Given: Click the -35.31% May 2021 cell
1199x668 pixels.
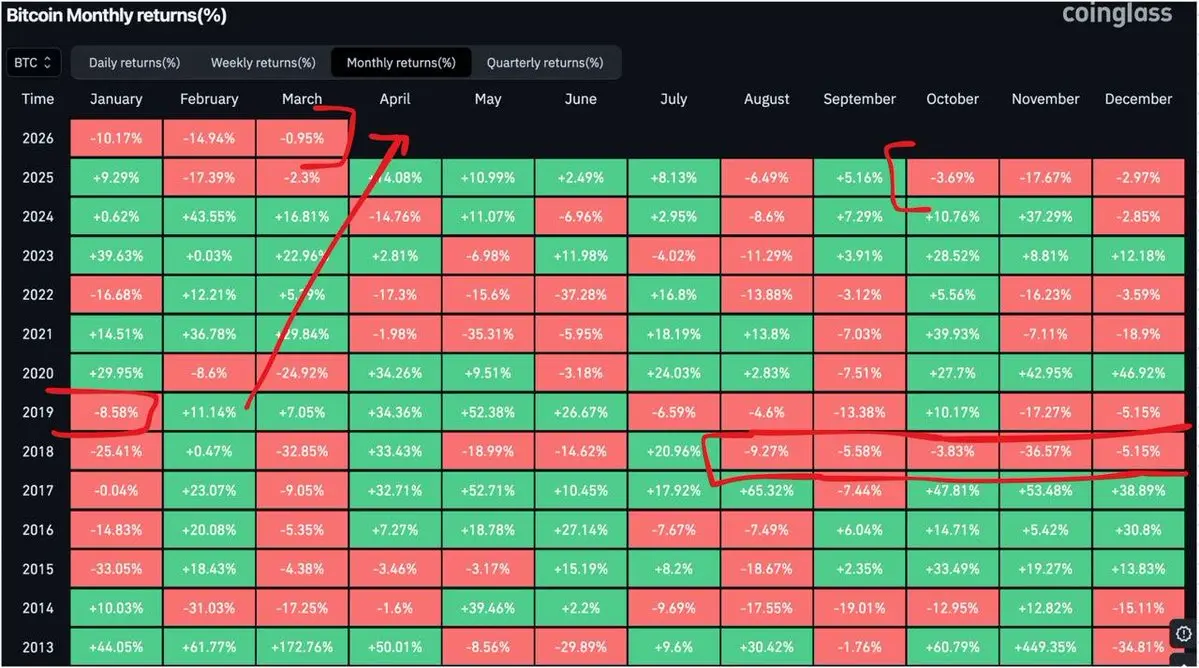Looking at the screenshot, I should [x=488, y=334].
